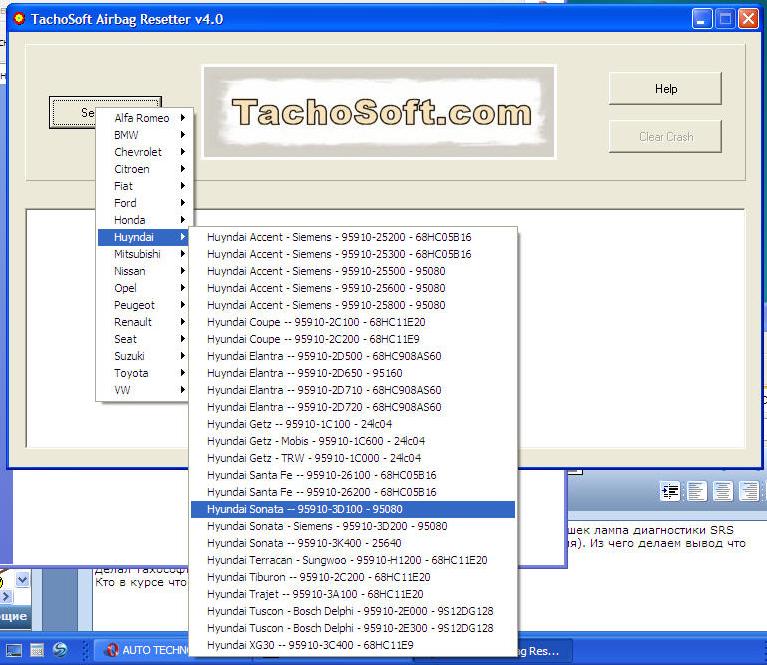Select highlighted Hyundai Sonata 95910-3D100

353,509
